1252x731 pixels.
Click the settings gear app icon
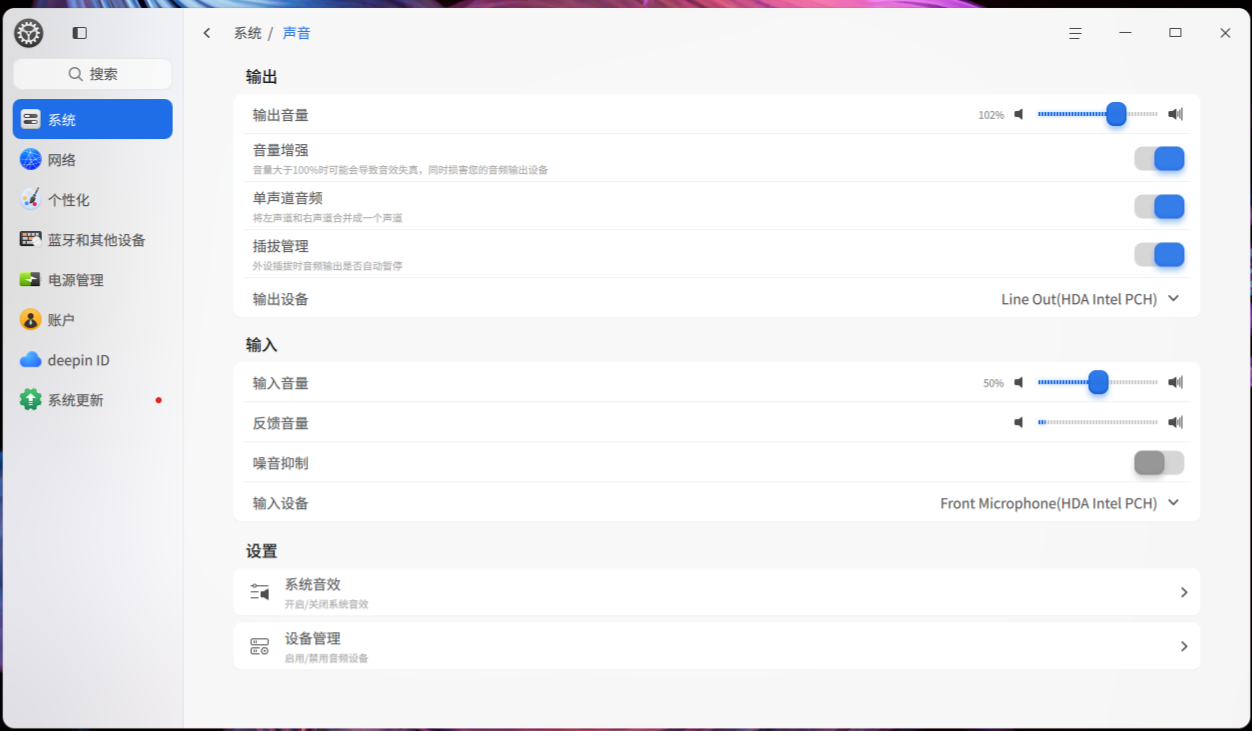(29, 33)
